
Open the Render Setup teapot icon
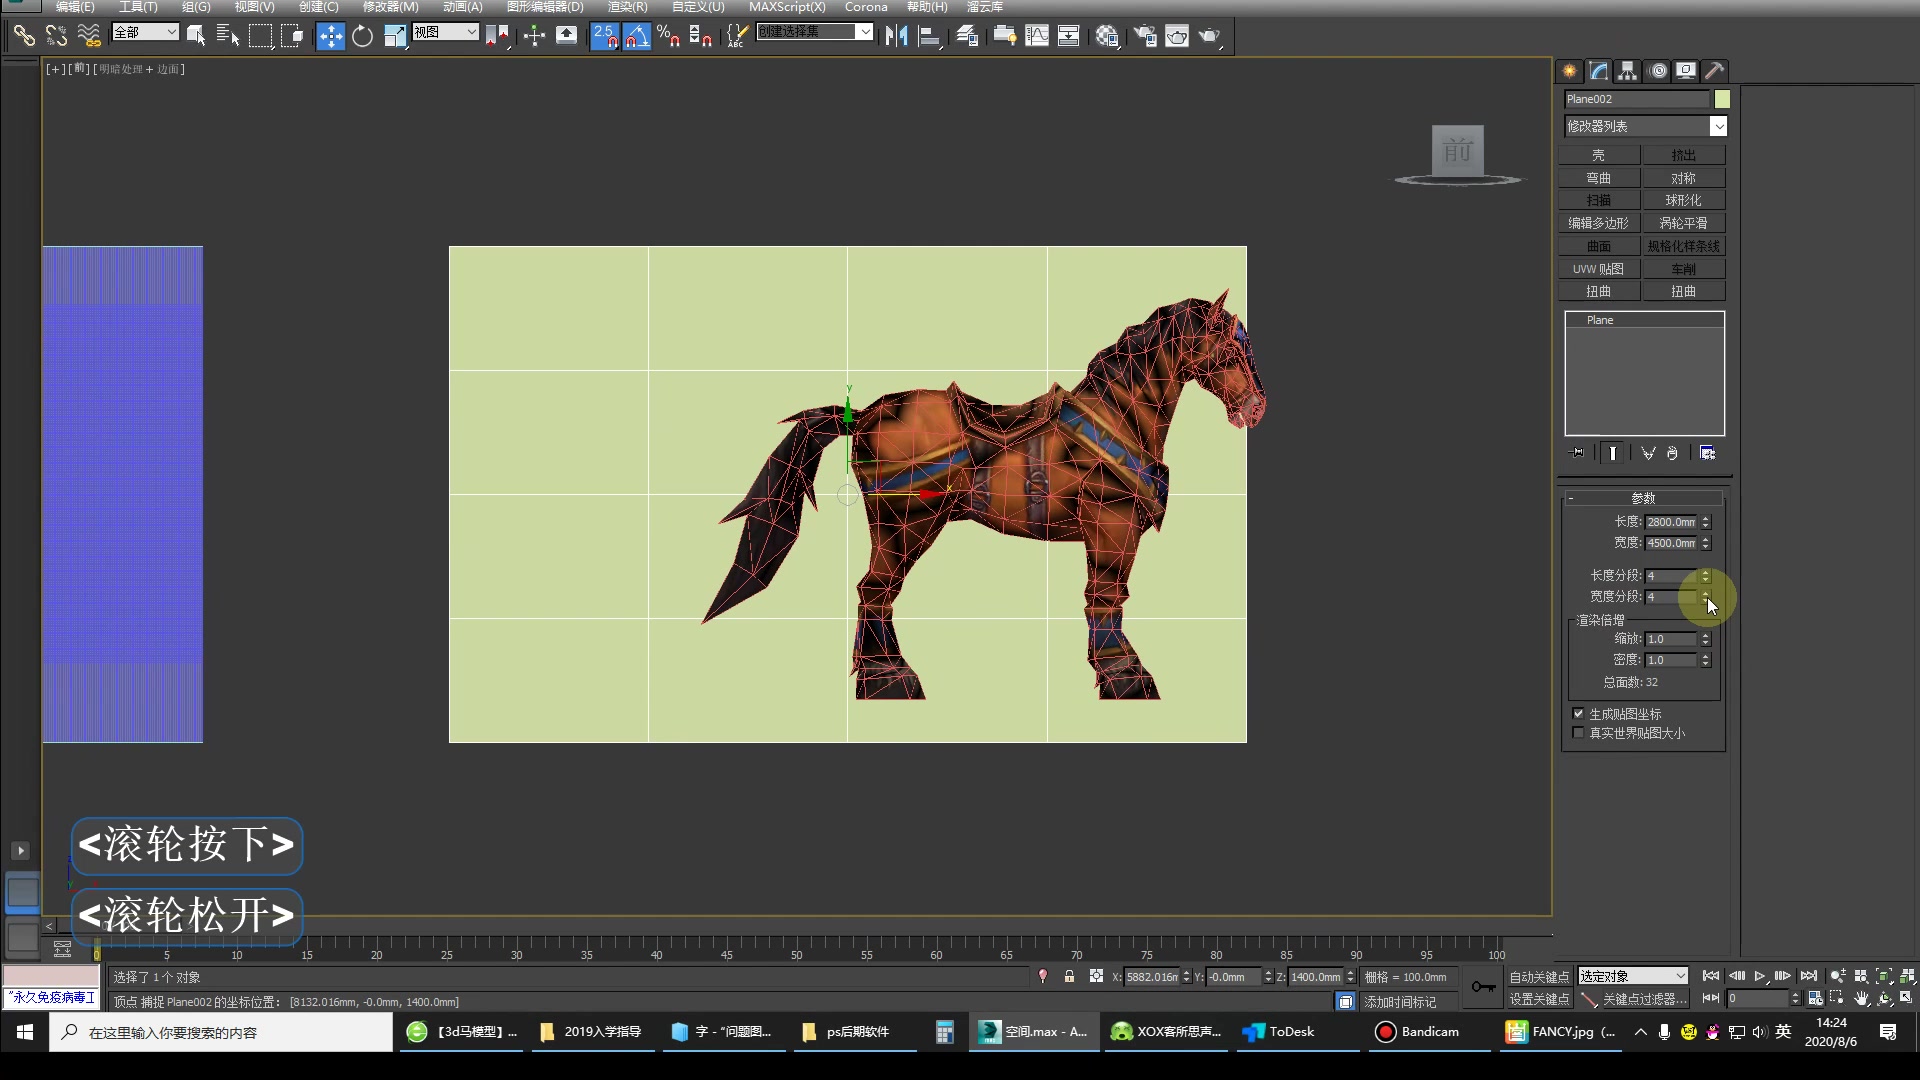(1145, 37)
